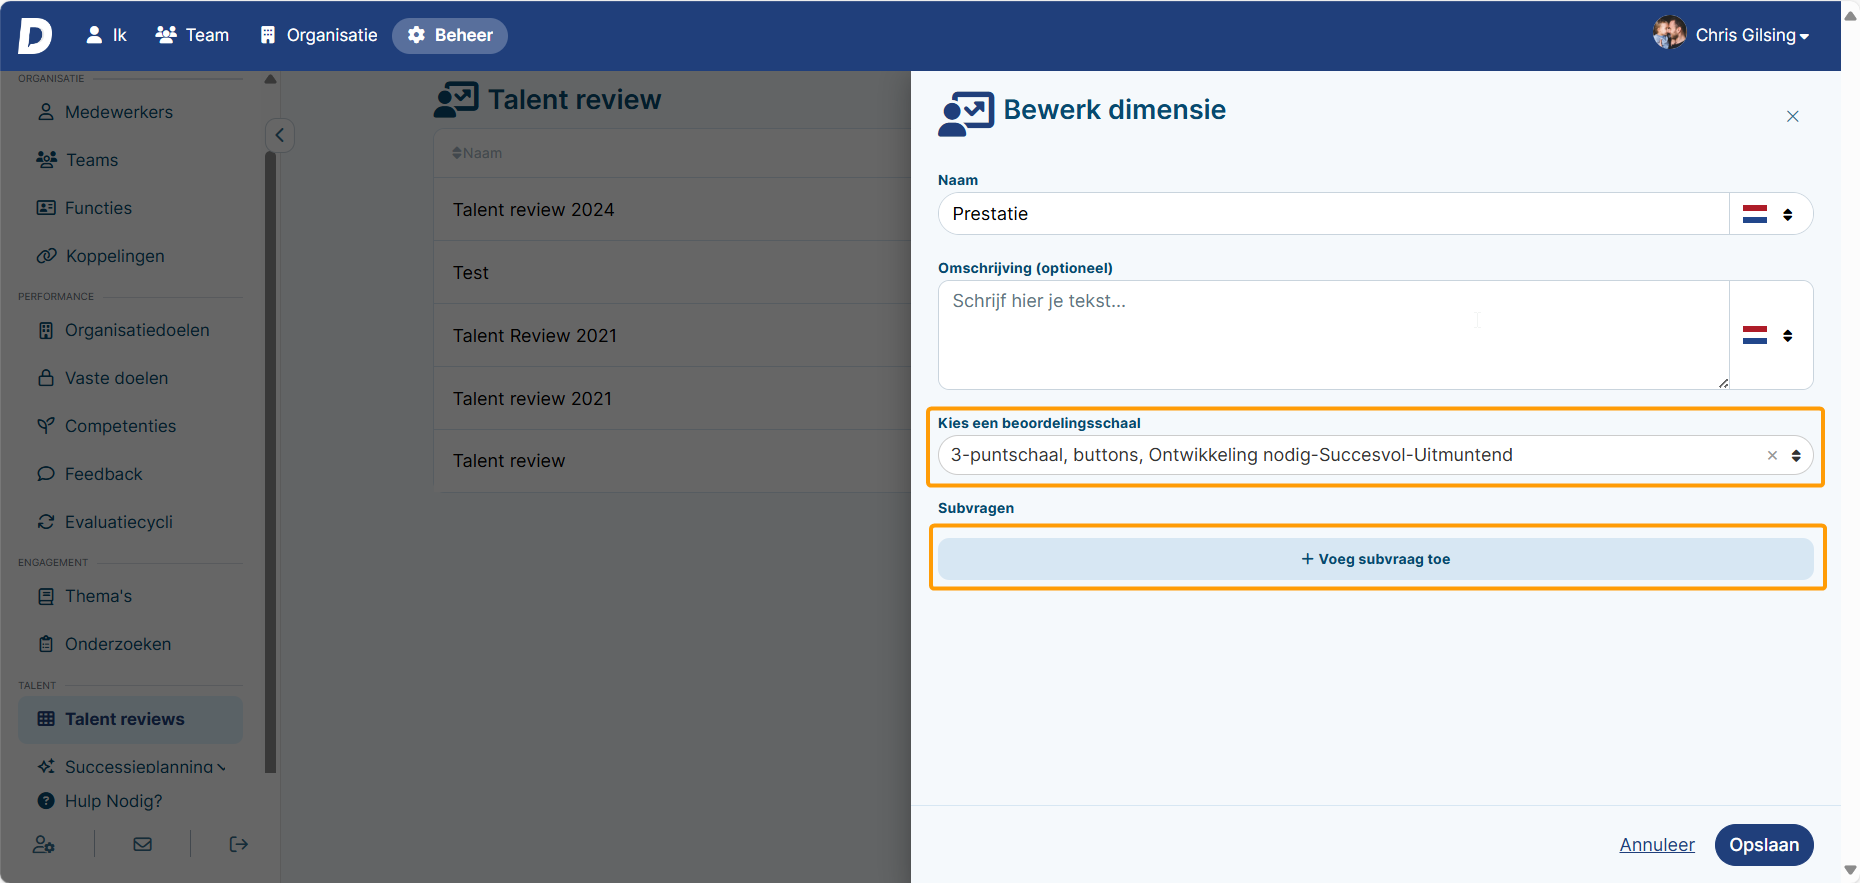The width and height of the screenshot is (1860, 883).
Task: Open the Organisatie menu
Action: tap(318, 35)
